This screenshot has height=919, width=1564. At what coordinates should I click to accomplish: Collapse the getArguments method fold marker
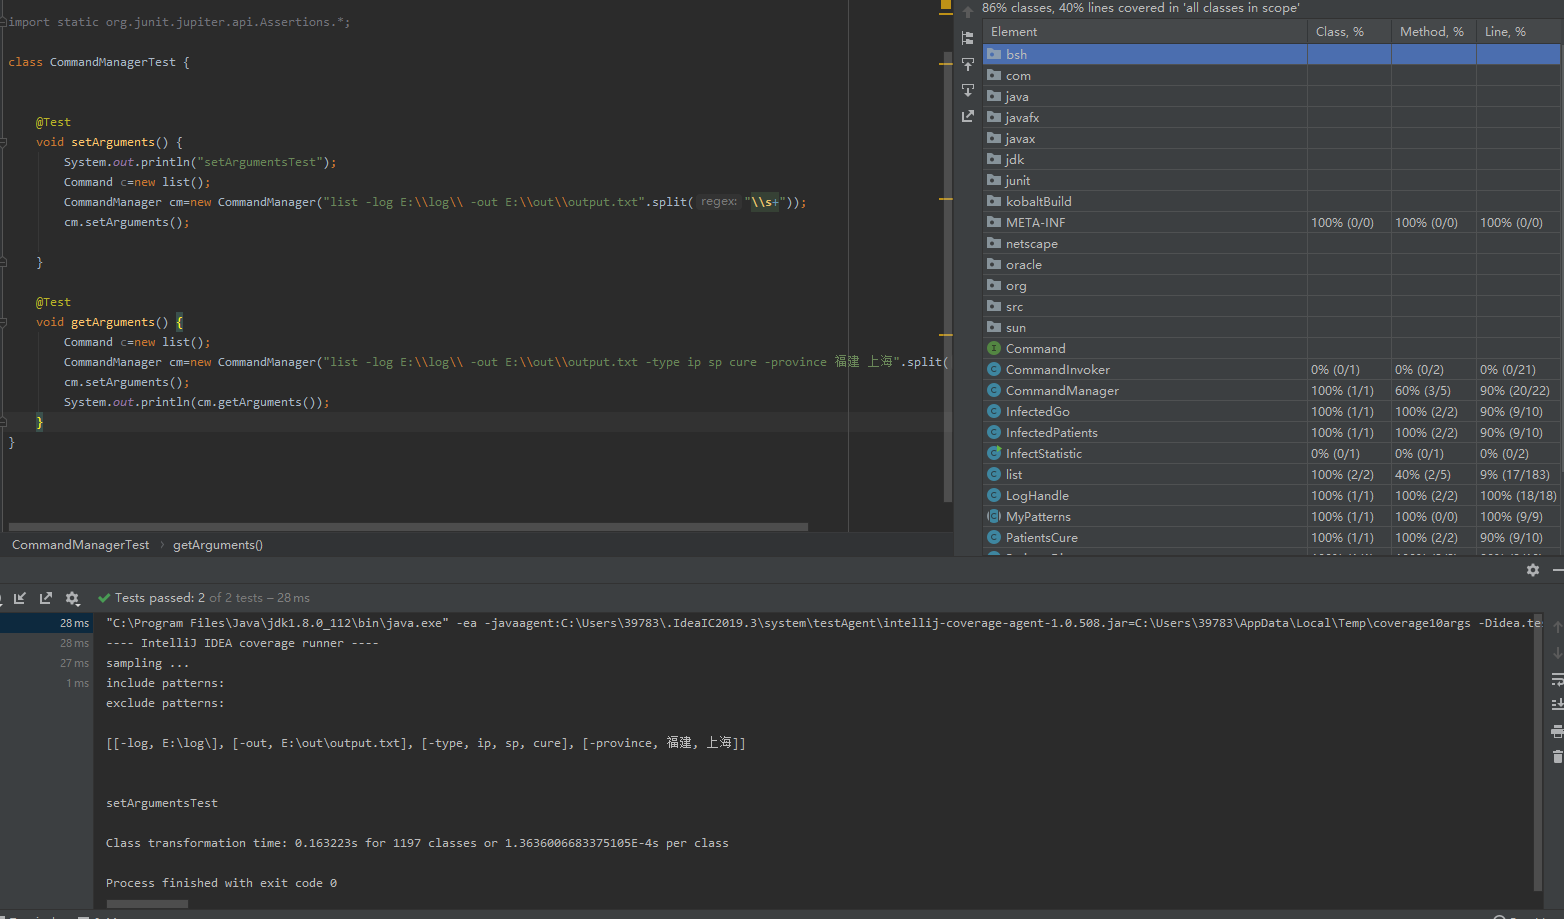(x=4, y=322)
